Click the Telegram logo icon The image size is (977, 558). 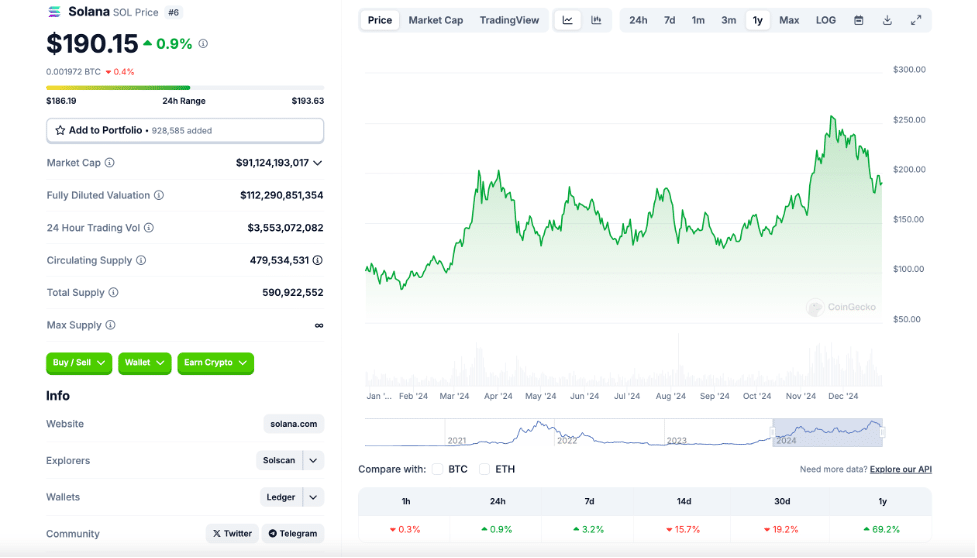click(x=272, y=534)
